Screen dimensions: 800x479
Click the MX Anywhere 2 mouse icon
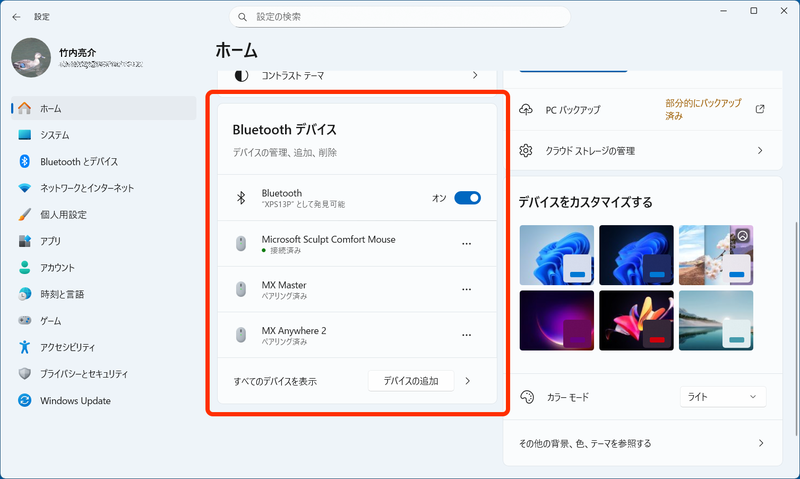click(241, 335)
